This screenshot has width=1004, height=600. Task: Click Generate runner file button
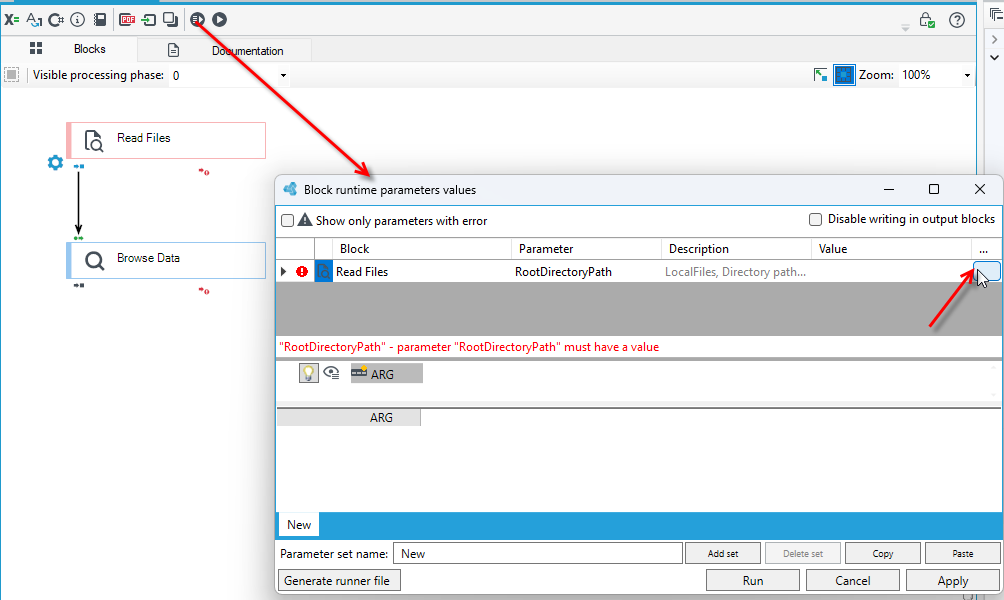339,581
